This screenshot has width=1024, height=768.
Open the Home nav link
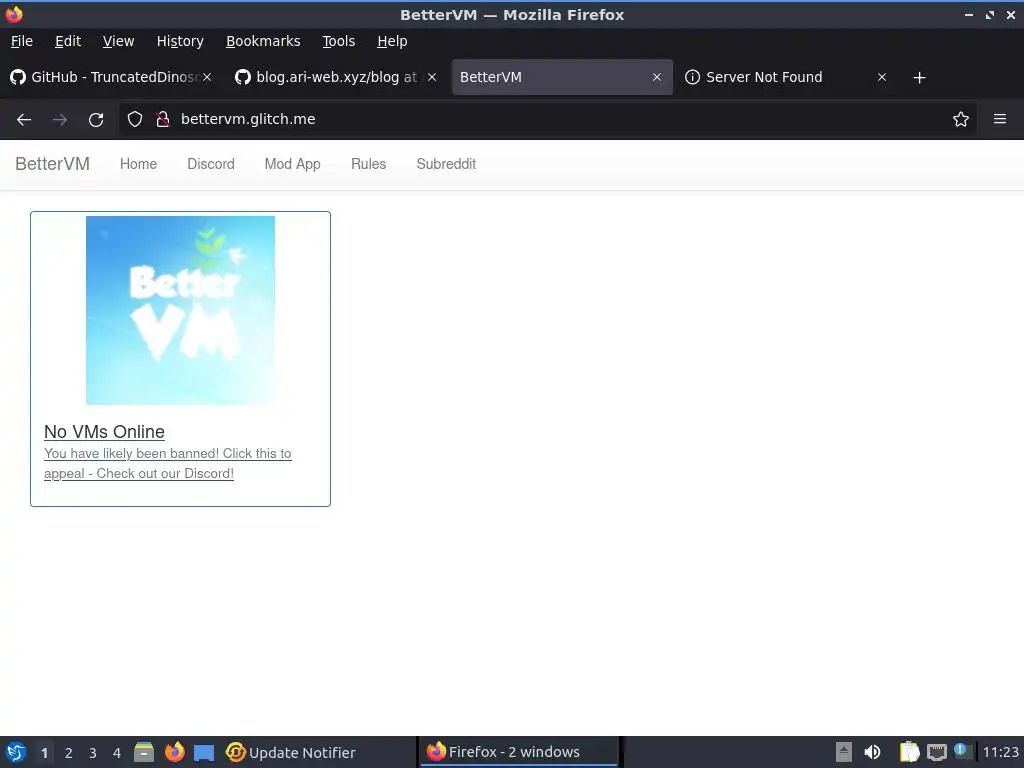[138, 164]
